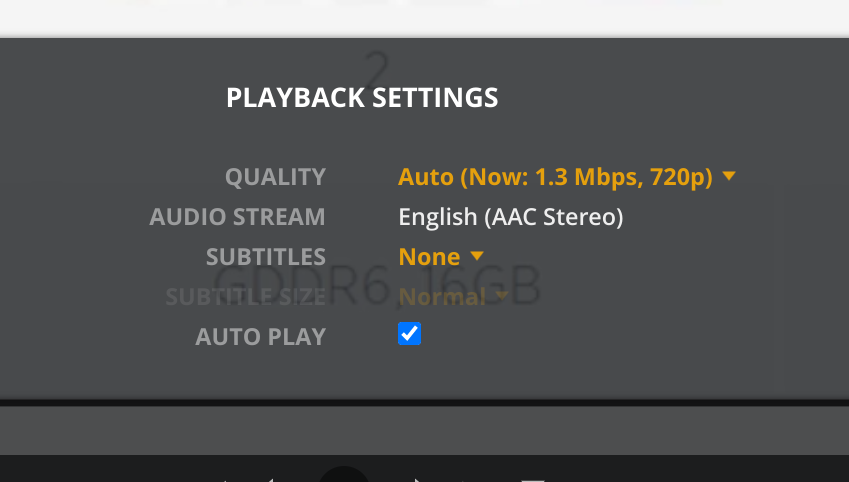Expand the Subtitles dropdown arrow
Viewport: 849px width, 482px height.
pyautogui.click(x=477, y=256)
